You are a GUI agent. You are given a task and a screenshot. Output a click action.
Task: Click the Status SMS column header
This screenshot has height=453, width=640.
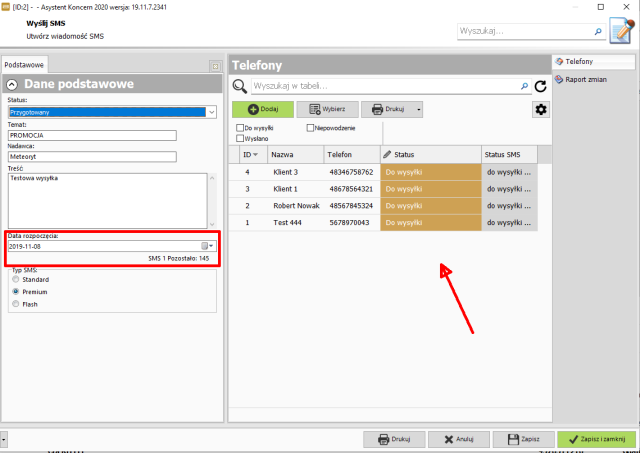[509, 155]
